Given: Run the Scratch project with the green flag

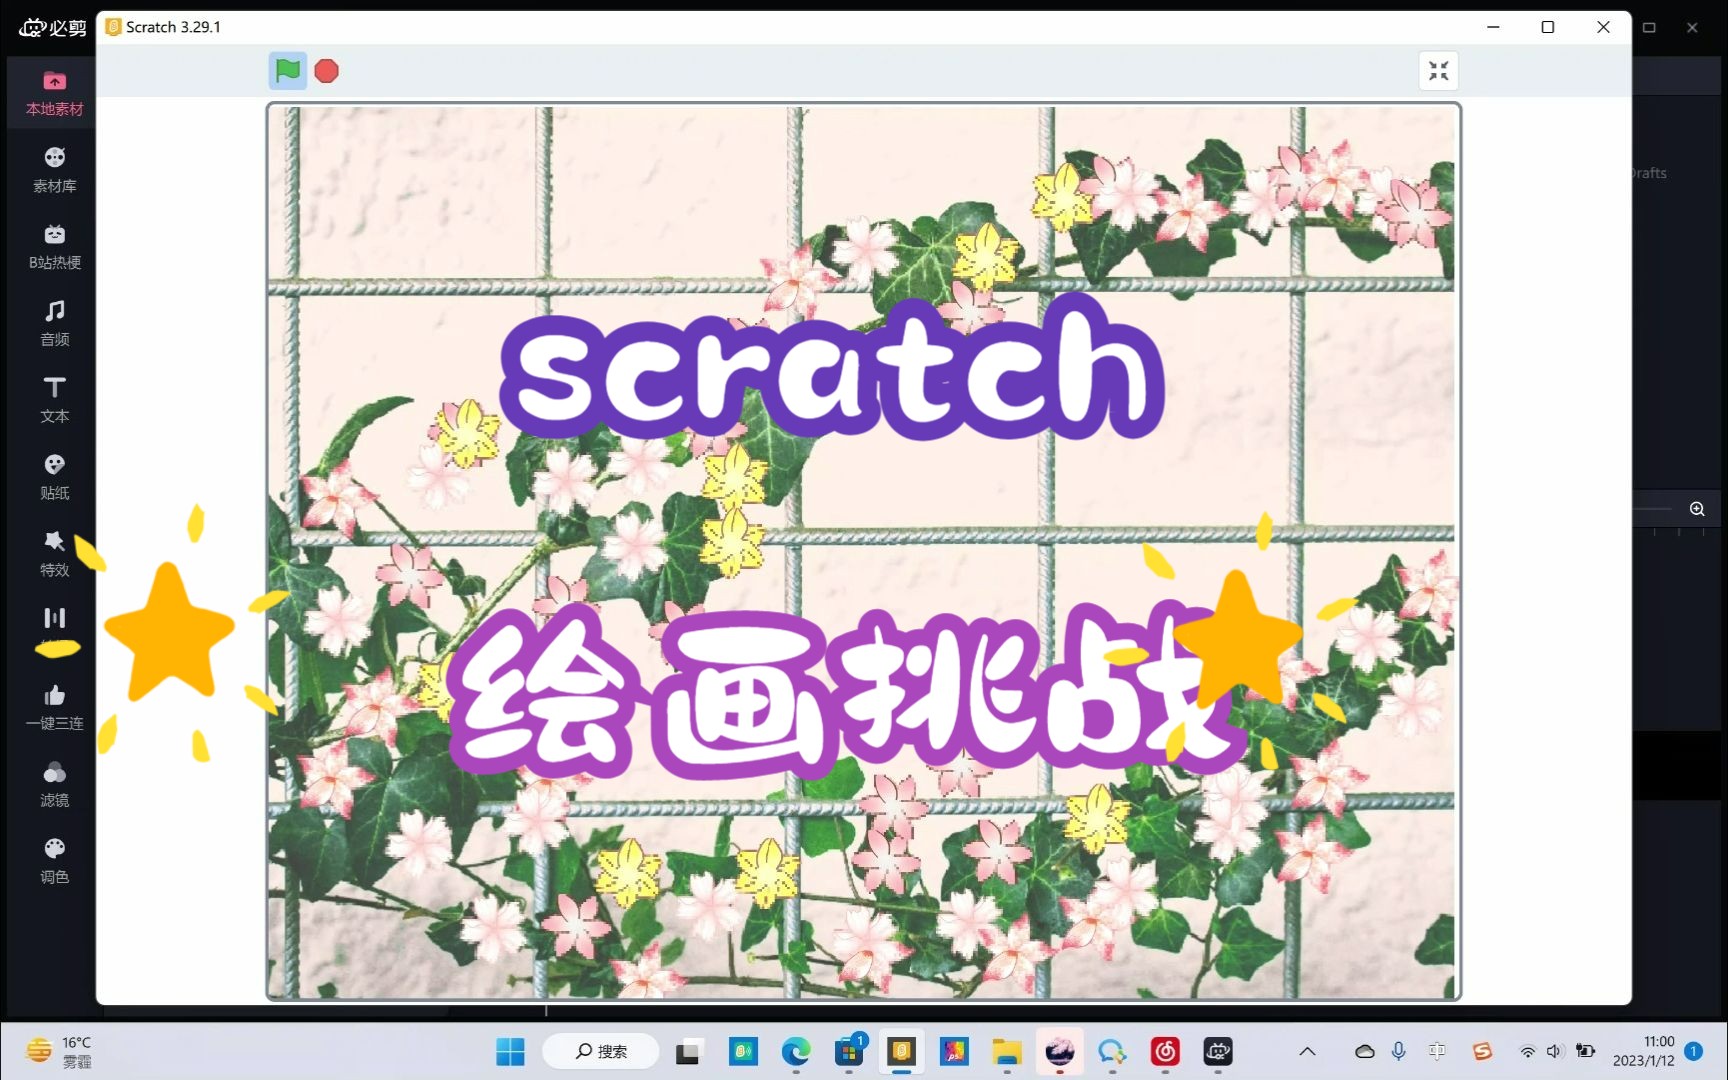Looking at the screenshot, I should [287, 70].
